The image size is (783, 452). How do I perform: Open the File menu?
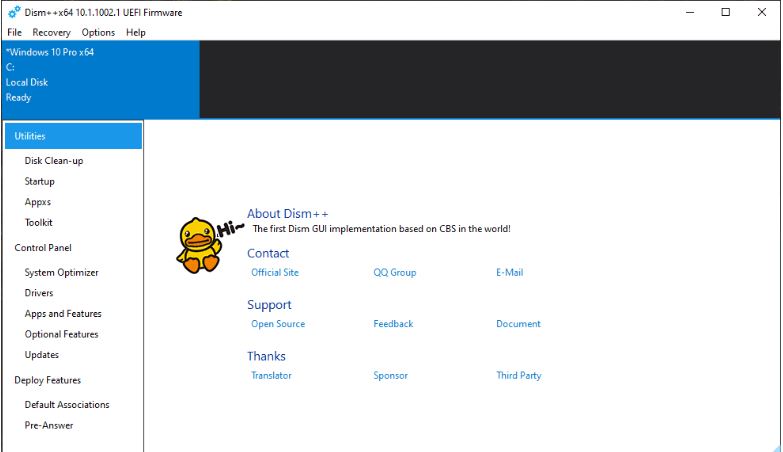pos(14,32)
